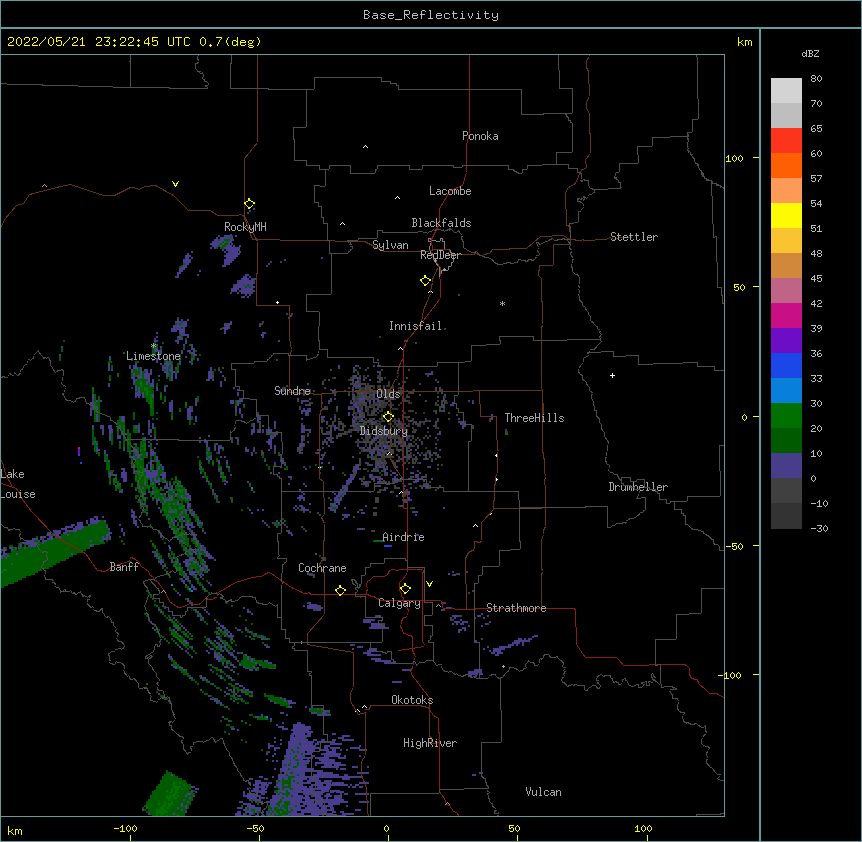Click the solid green radar band west of Banff
862x842 pixels.
coord(54,551)
